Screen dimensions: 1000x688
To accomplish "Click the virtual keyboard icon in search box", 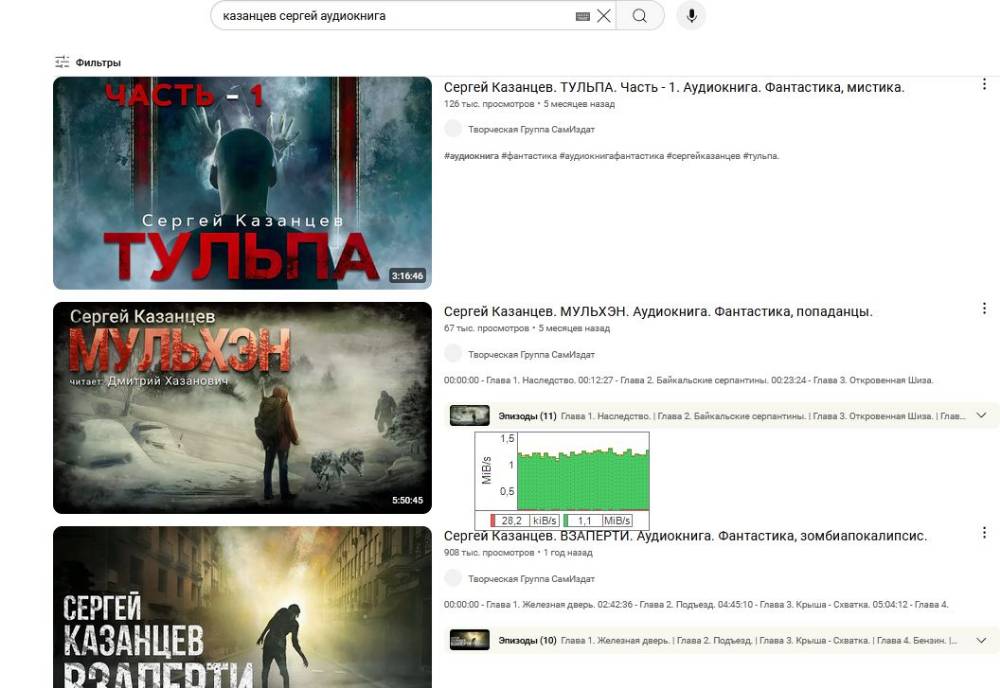I will tap(583, 16).
